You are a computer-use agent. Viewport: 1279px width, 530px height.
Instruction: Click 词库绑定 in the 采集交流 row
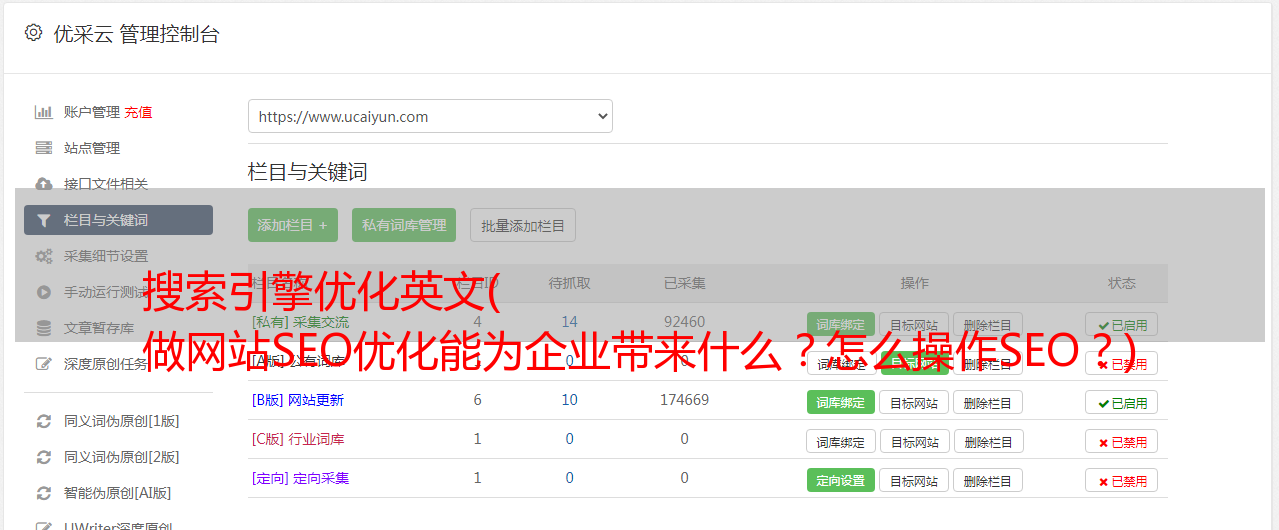pos(841,324)
